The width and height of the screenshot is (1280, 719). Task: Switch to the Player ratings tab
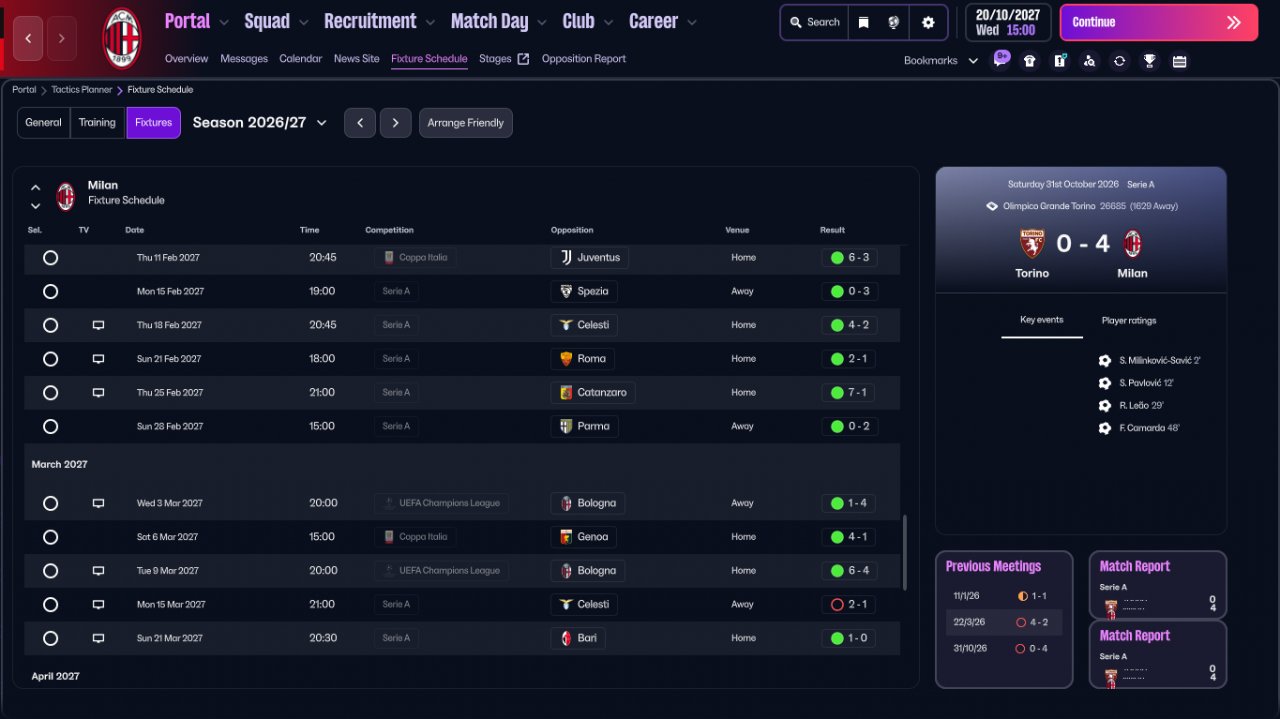click(x=1129, y=321)
